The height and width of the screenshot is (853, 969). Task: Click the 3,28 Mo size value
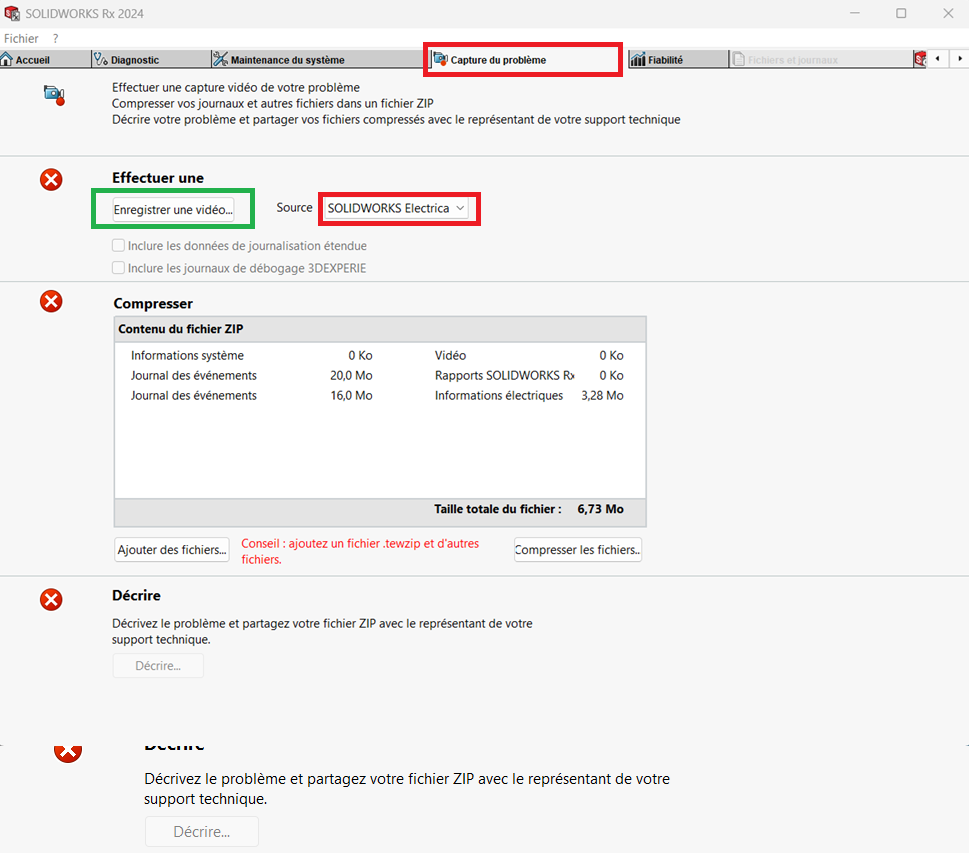point(602,395)
